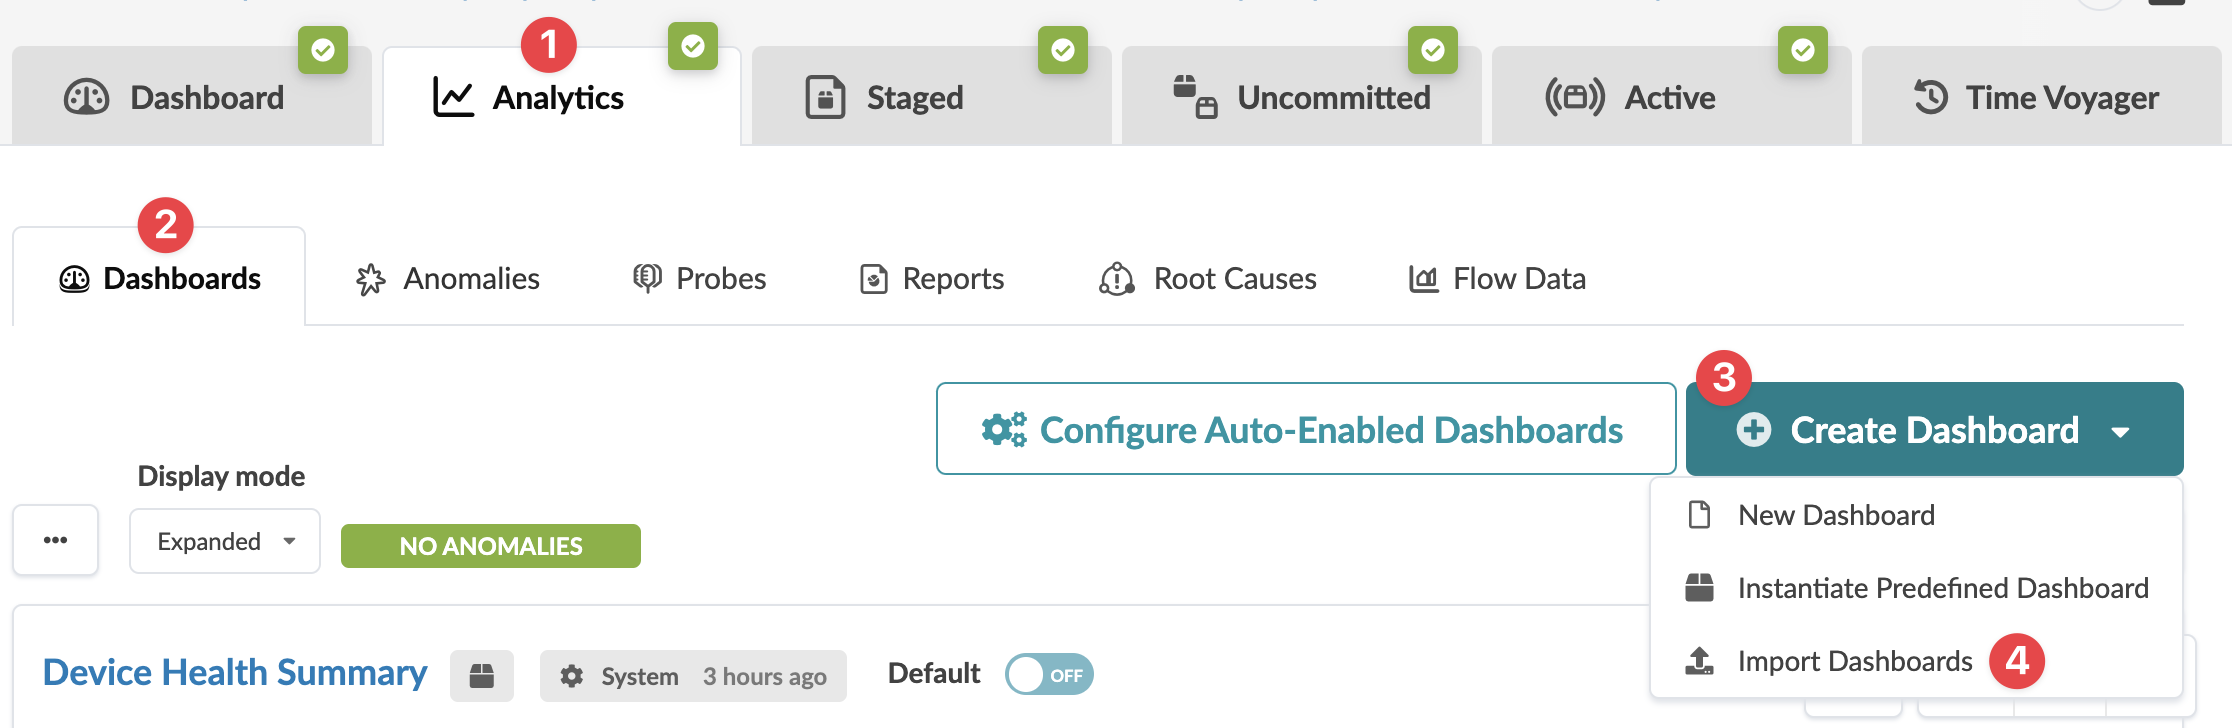Click the Import Dashboards upload icon
The image size is (2232, 728).
pyautogui.click(x=1699, y=661)
